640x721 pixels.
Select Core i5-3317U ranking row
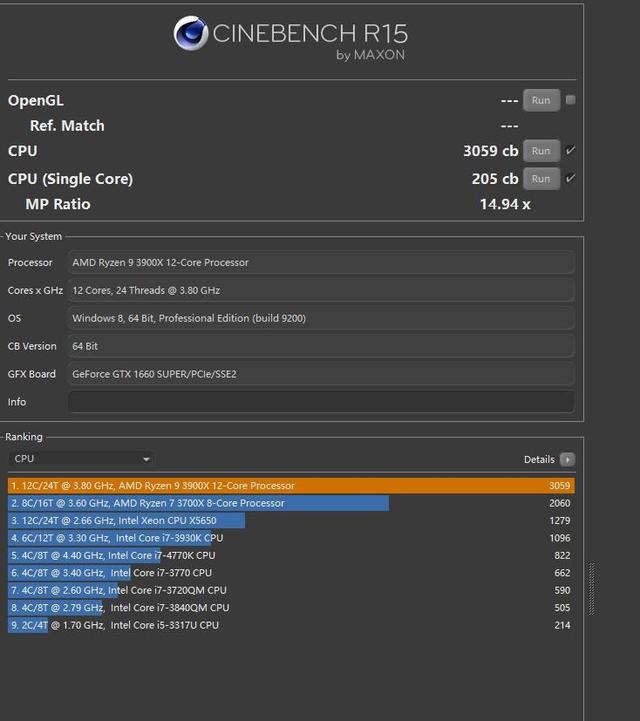[291, 625]
